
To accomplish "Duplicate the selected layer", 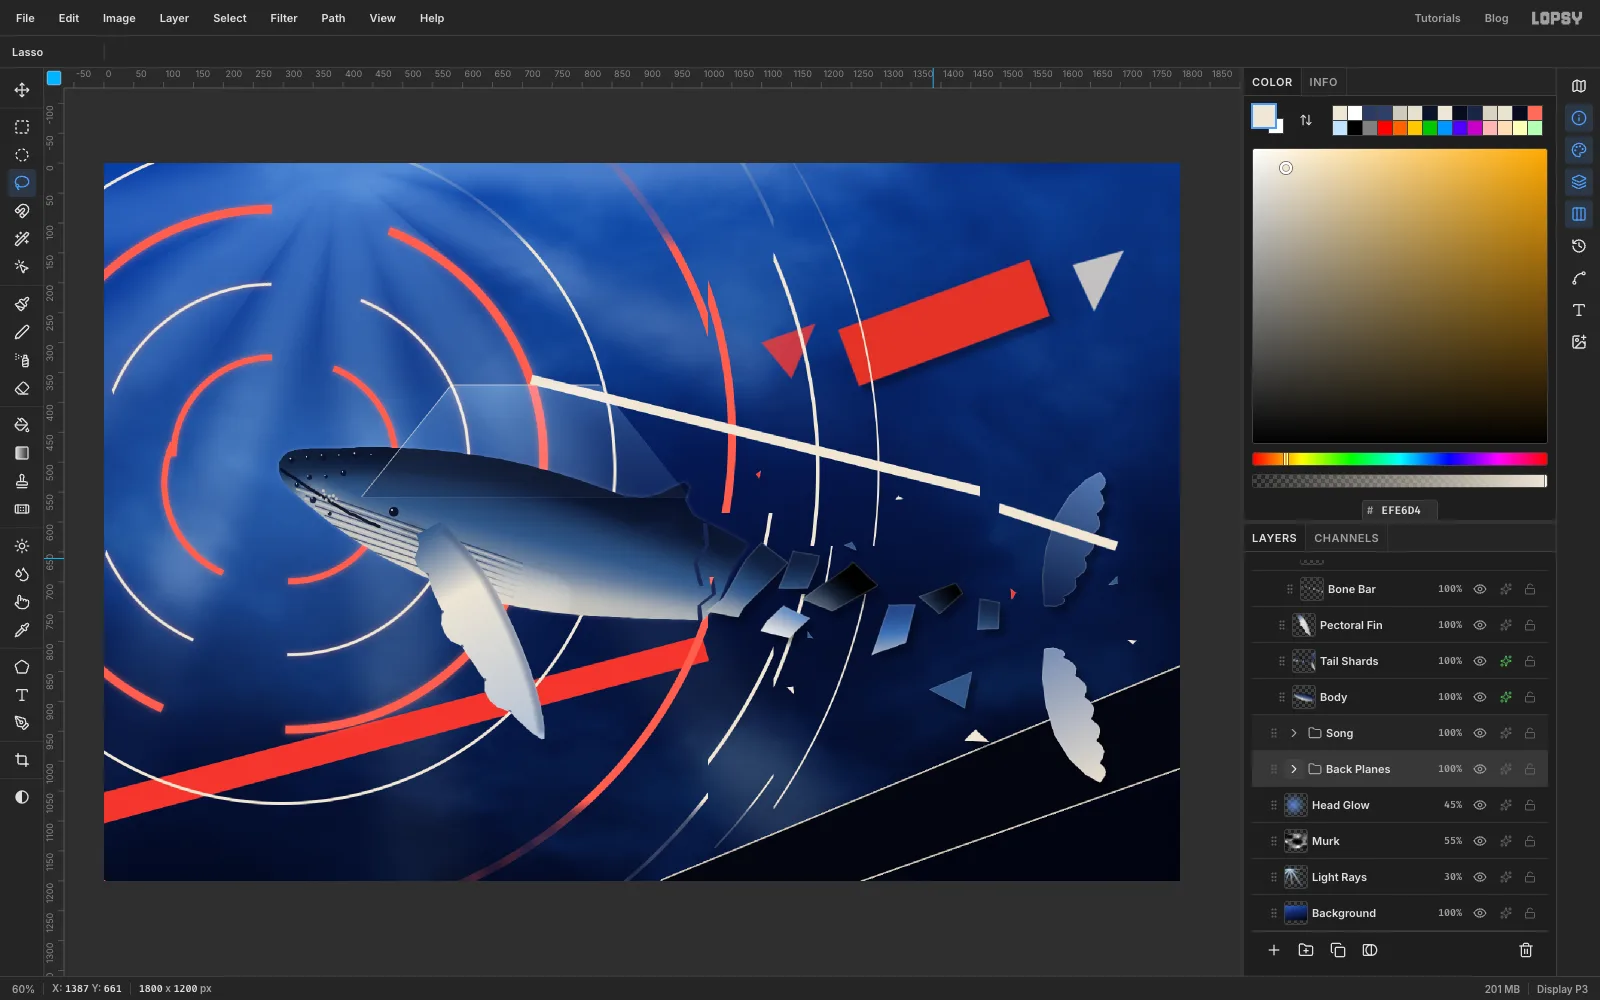I will 1338,950.
